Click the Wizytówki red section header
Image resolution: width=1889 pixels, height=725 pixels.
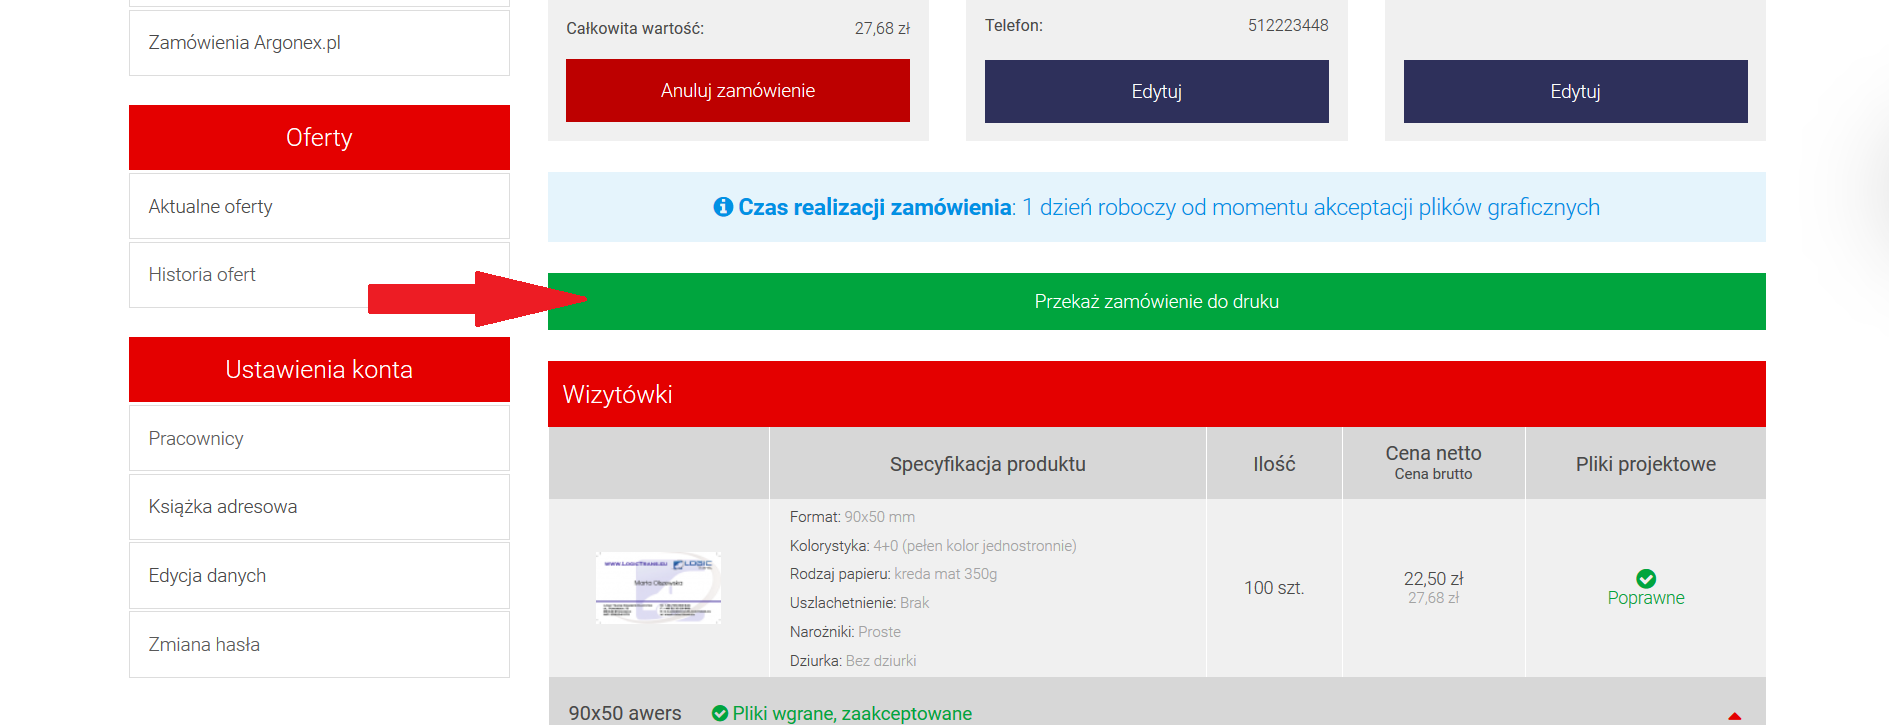pos(1156,394)
